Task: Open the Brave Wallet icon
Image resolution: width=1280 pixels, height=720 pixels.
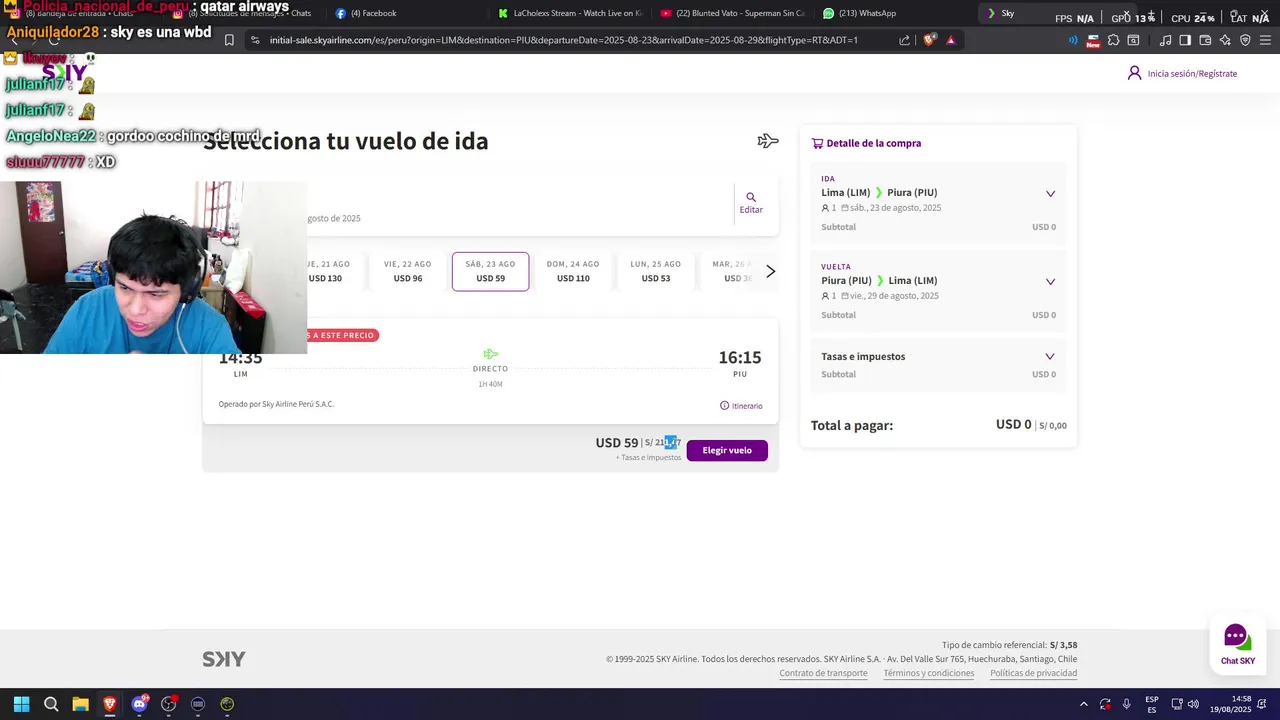Action: tap(1205, 40)
